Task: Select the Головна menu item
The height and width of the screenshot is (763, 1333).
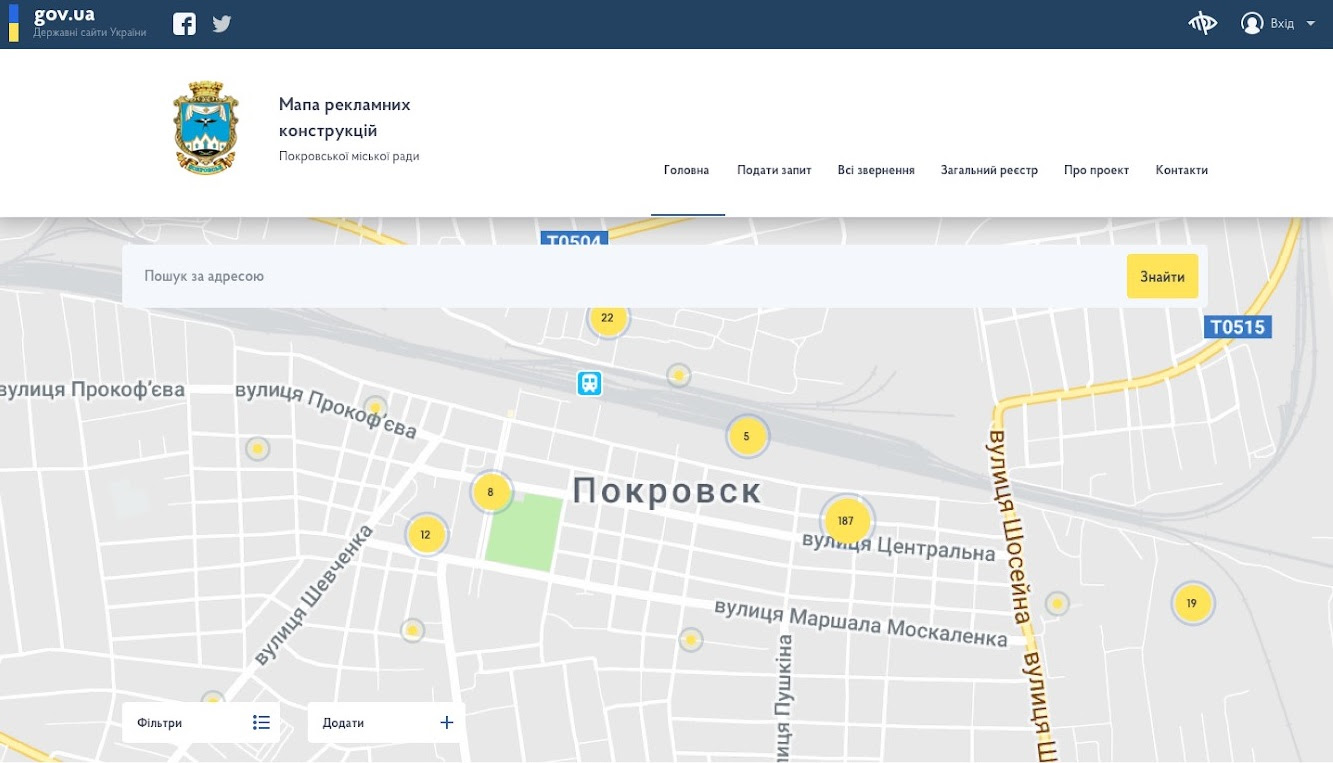Action: coord(687,170)
